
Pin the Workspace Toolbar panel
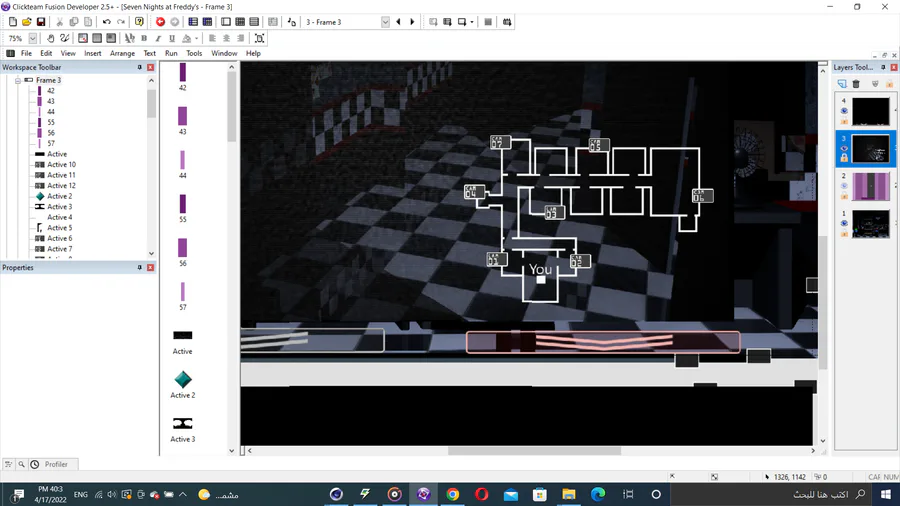pos(139,67)
